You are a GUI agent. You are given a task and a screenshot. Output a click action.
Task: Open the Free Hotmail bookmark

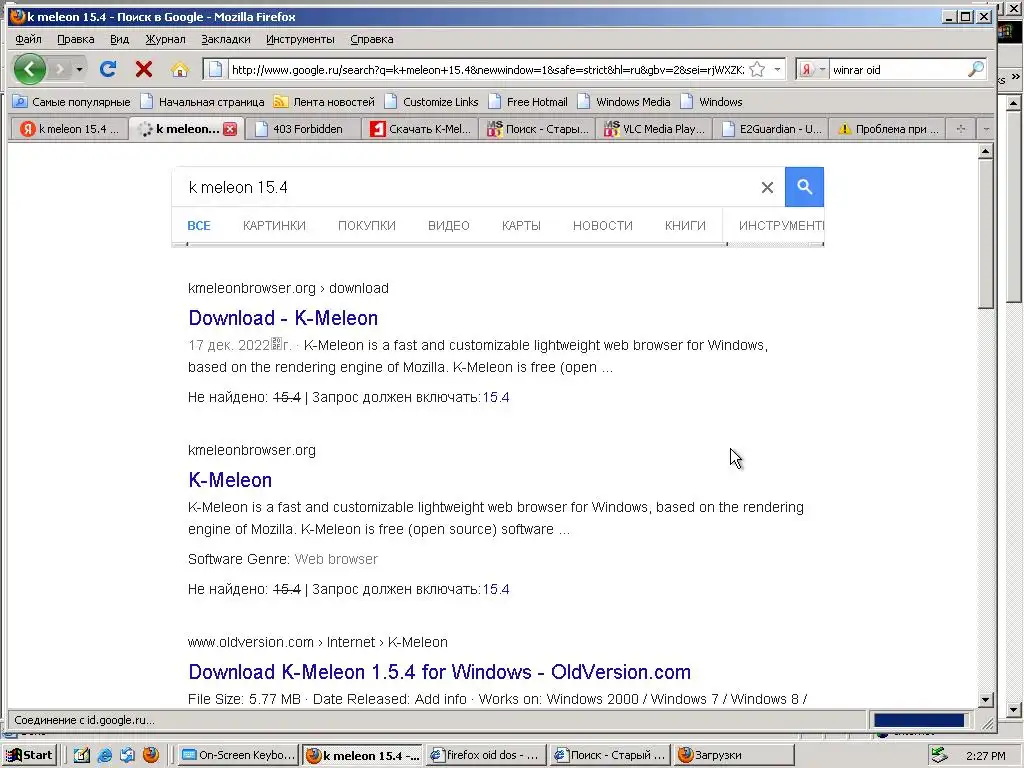click(528, 102)
